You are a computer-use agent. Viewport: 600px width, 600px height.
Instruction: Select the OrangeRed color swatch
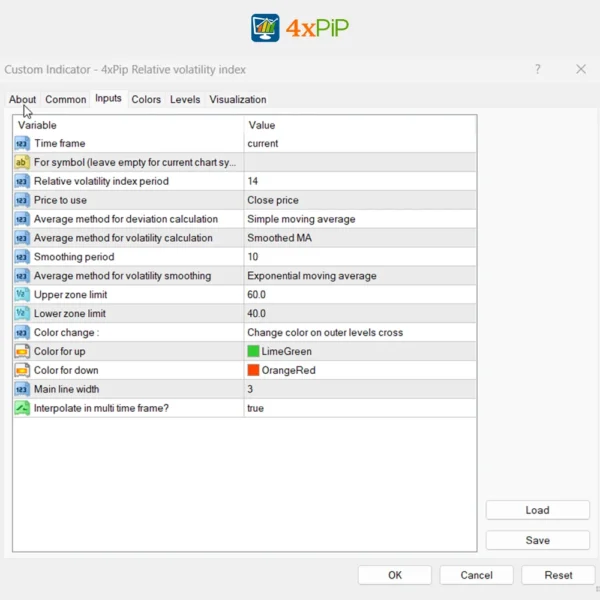(x=254, y=370)
